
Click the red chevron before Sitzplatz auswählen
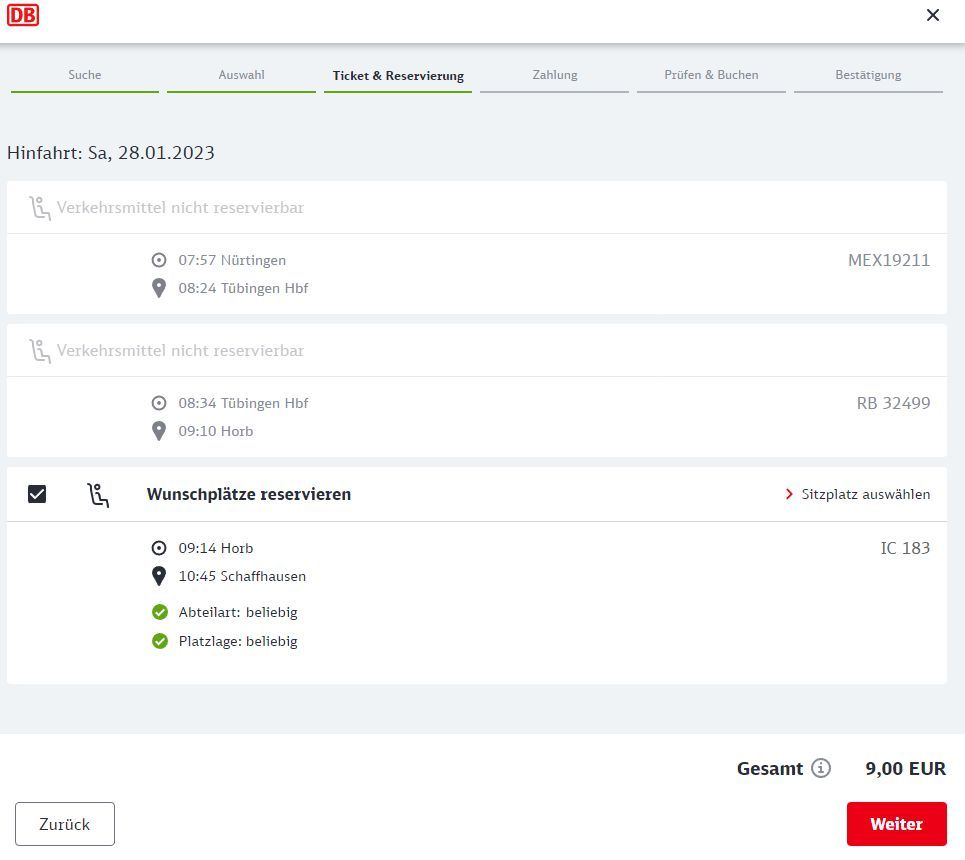click(x=789, y=494)
